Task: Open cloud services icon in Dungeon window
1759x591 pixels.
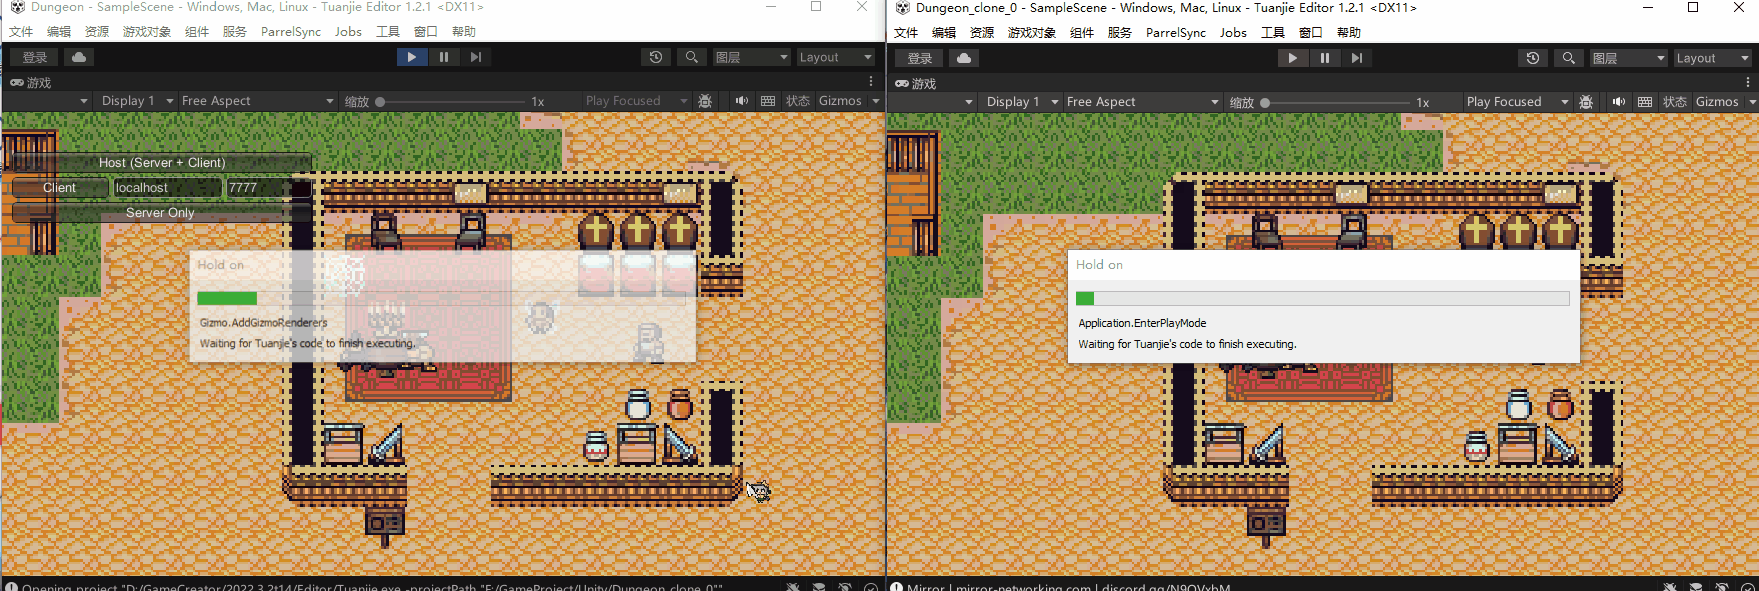Action: click(79, 57)
